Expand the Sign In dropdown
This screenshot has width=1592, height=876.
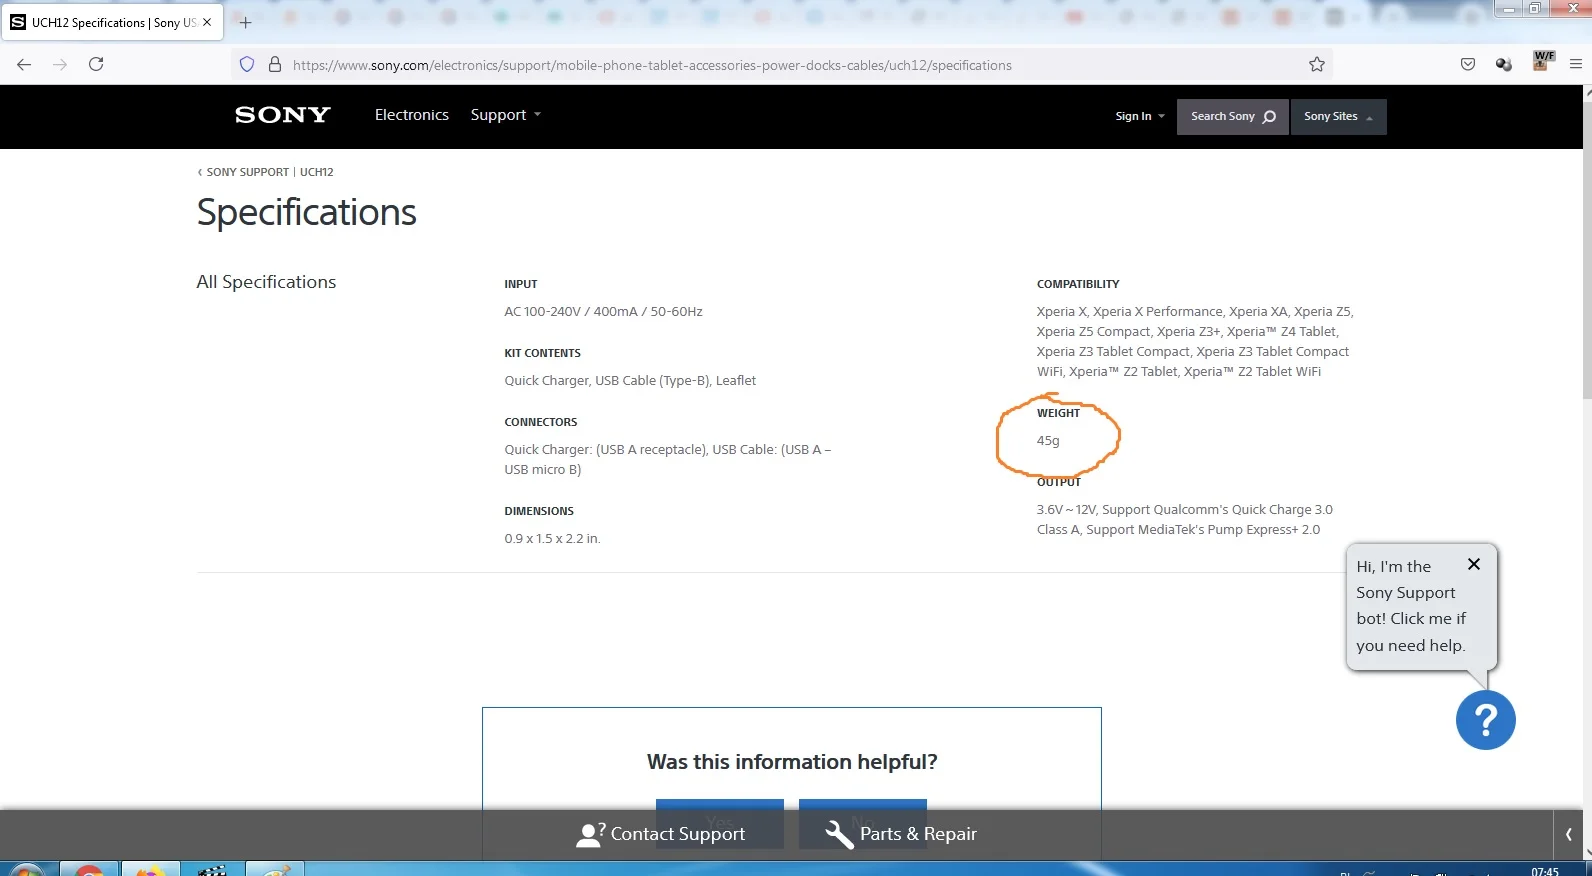(1140, 116)
